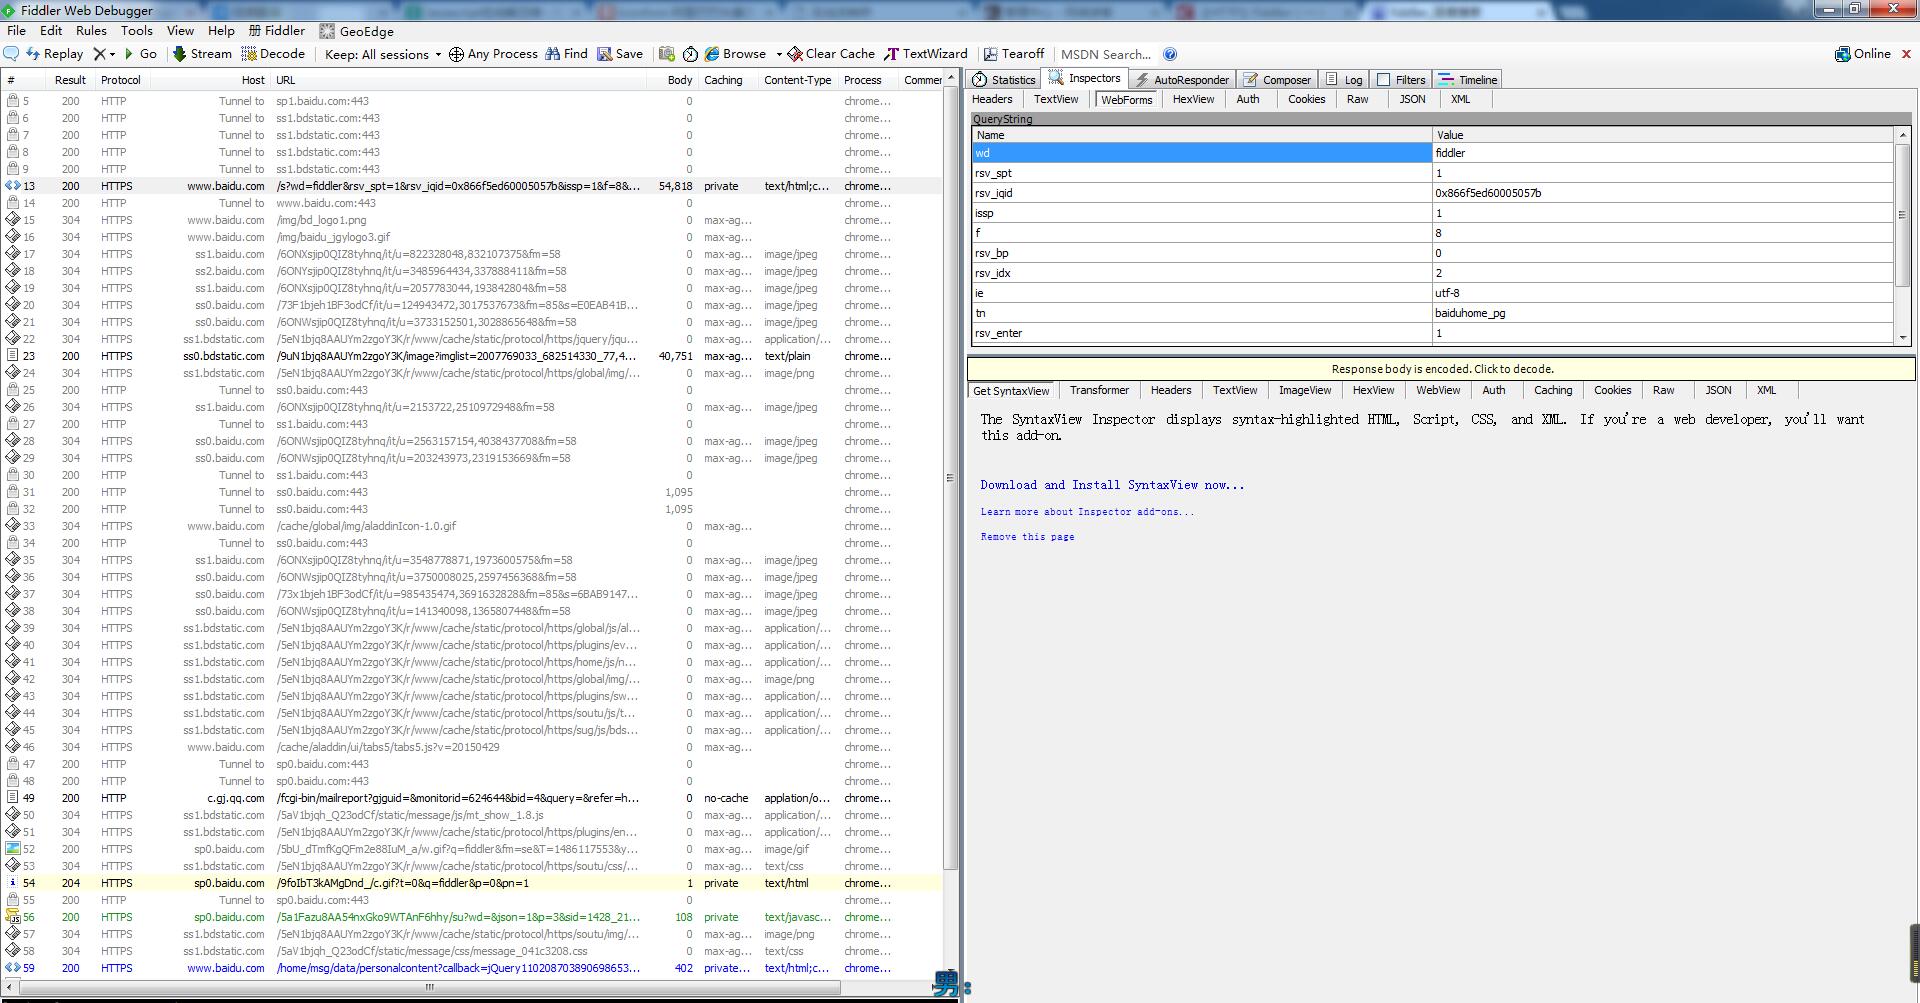Switch to the Timeline tab

coord(1468,79)
